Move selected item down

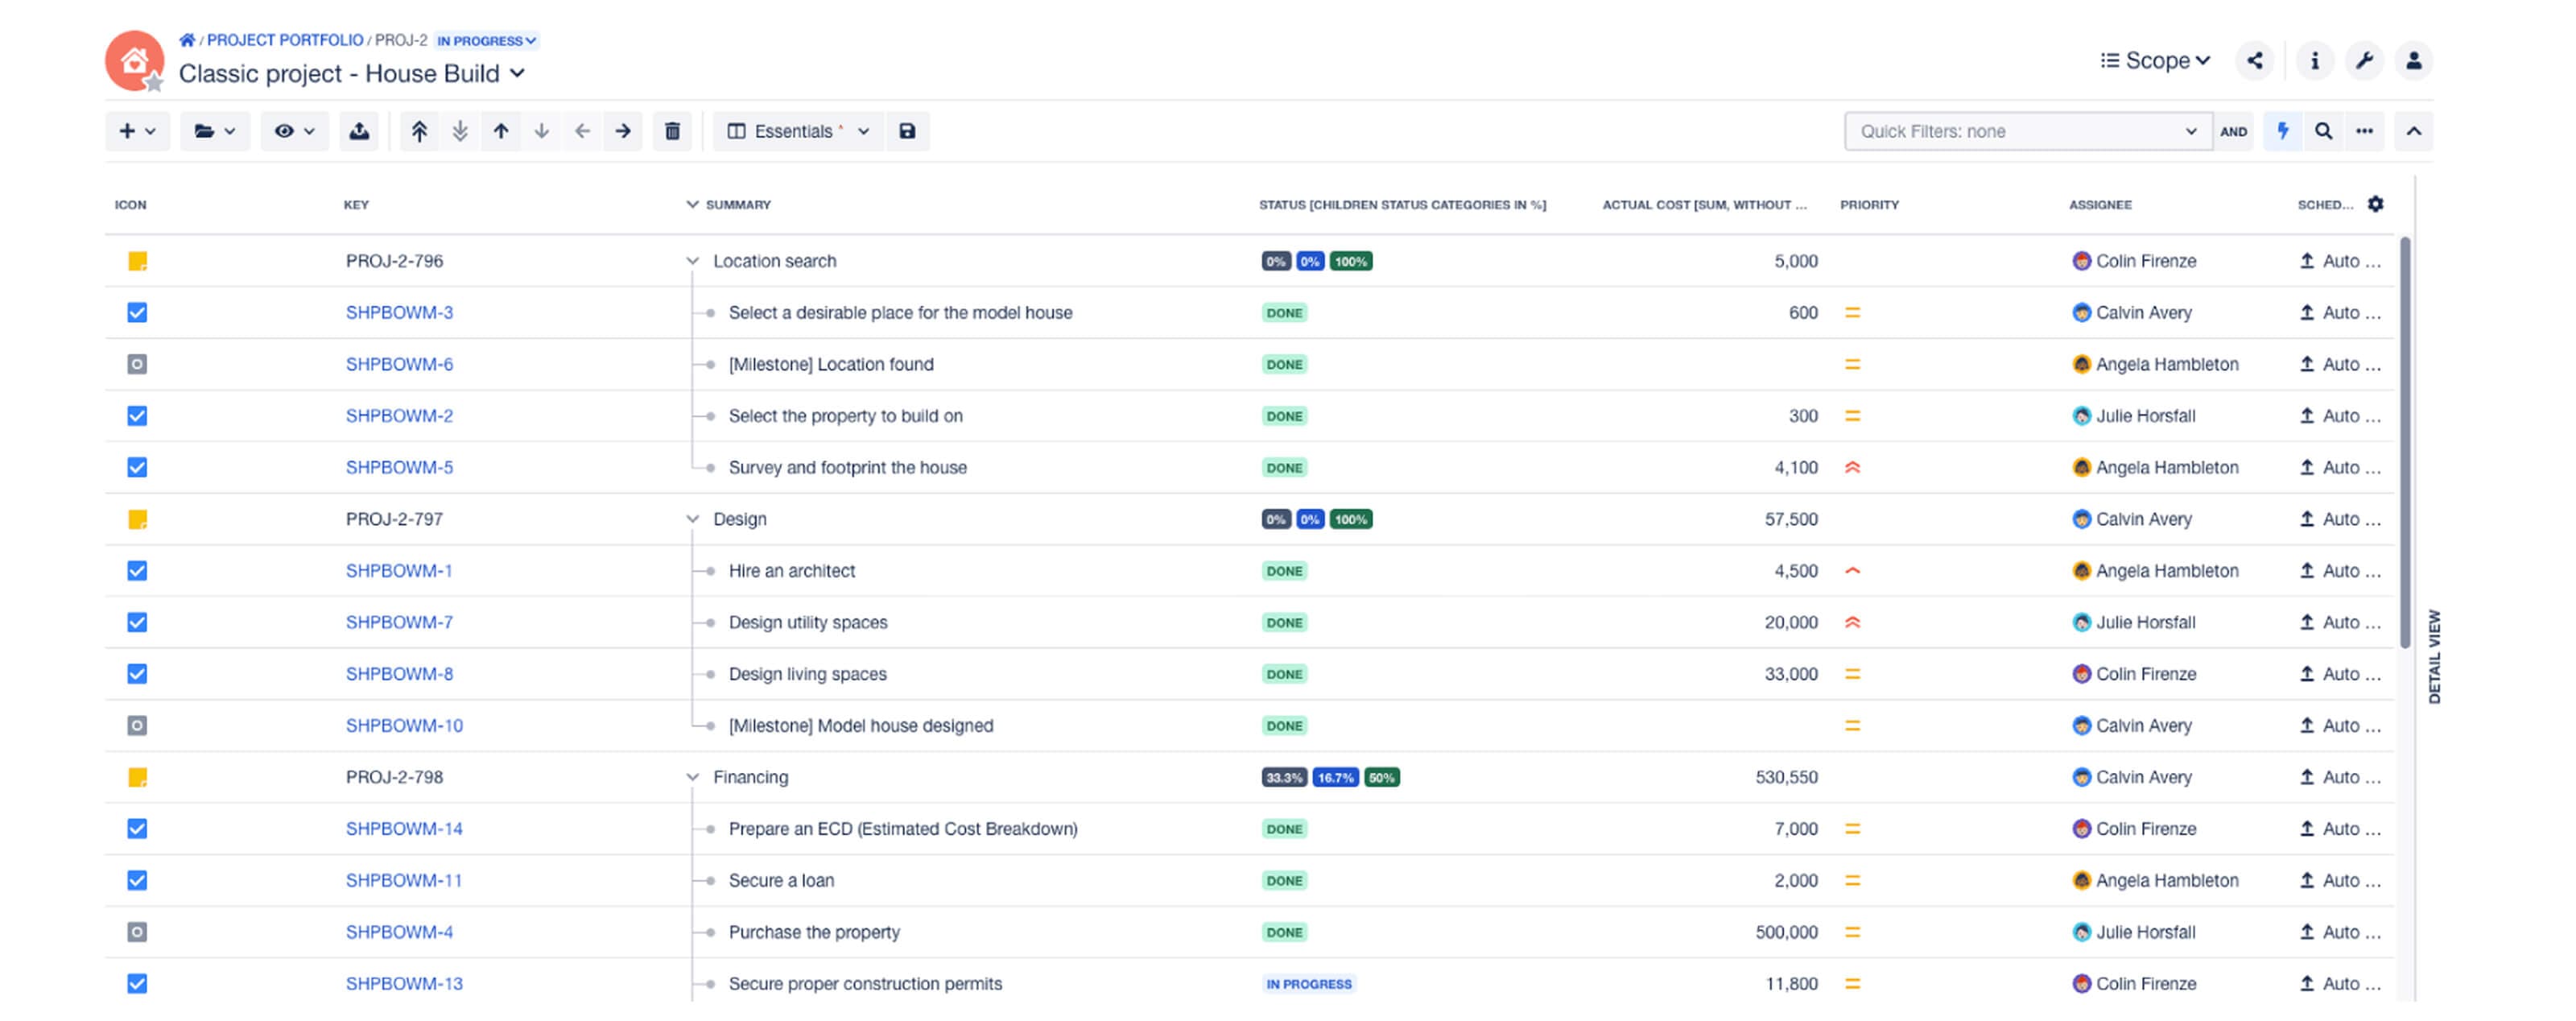pyautogui.click(x=542, y=131)
